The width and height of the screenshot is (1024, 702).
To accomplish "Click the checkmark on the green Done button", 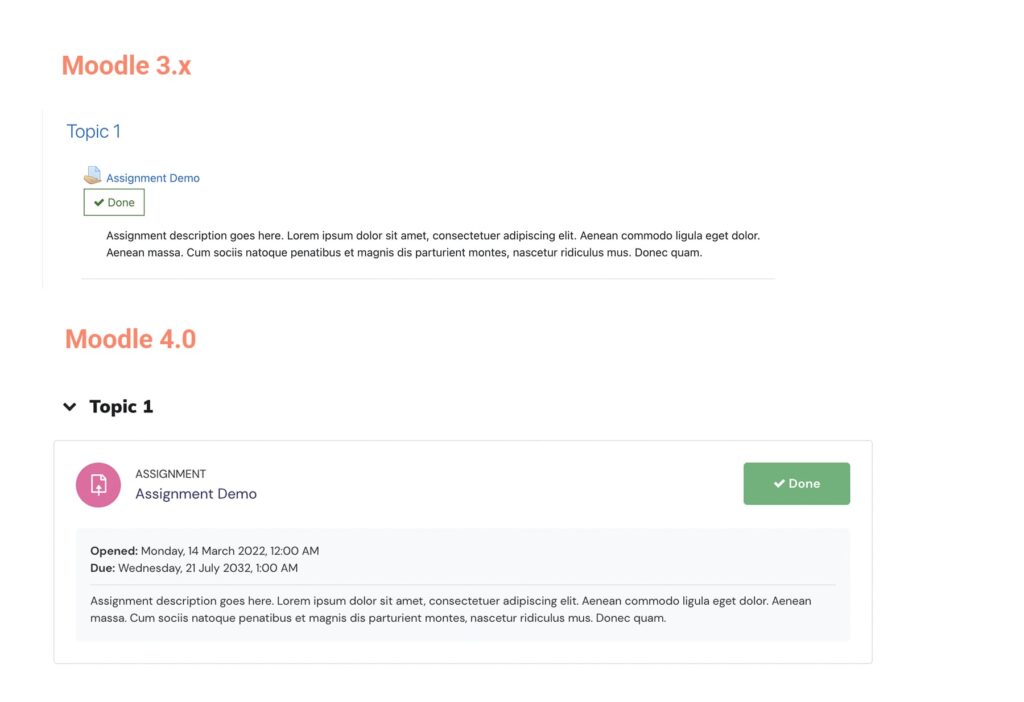I will pyautogui.click(x=780, y=483).
